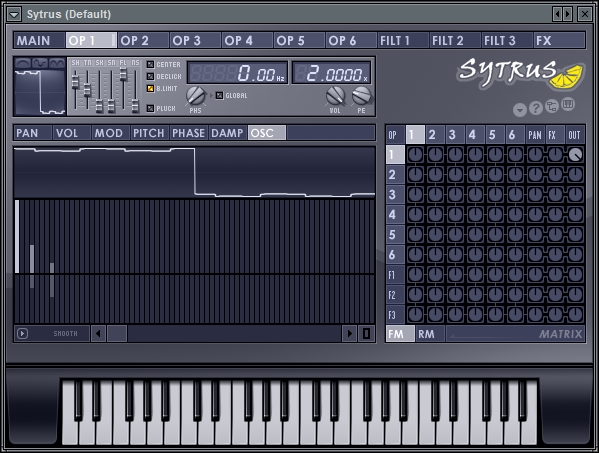The height and width of the screenshot is (453, 599).
Task: Click the help question mark icon
Action: [536, 108]
